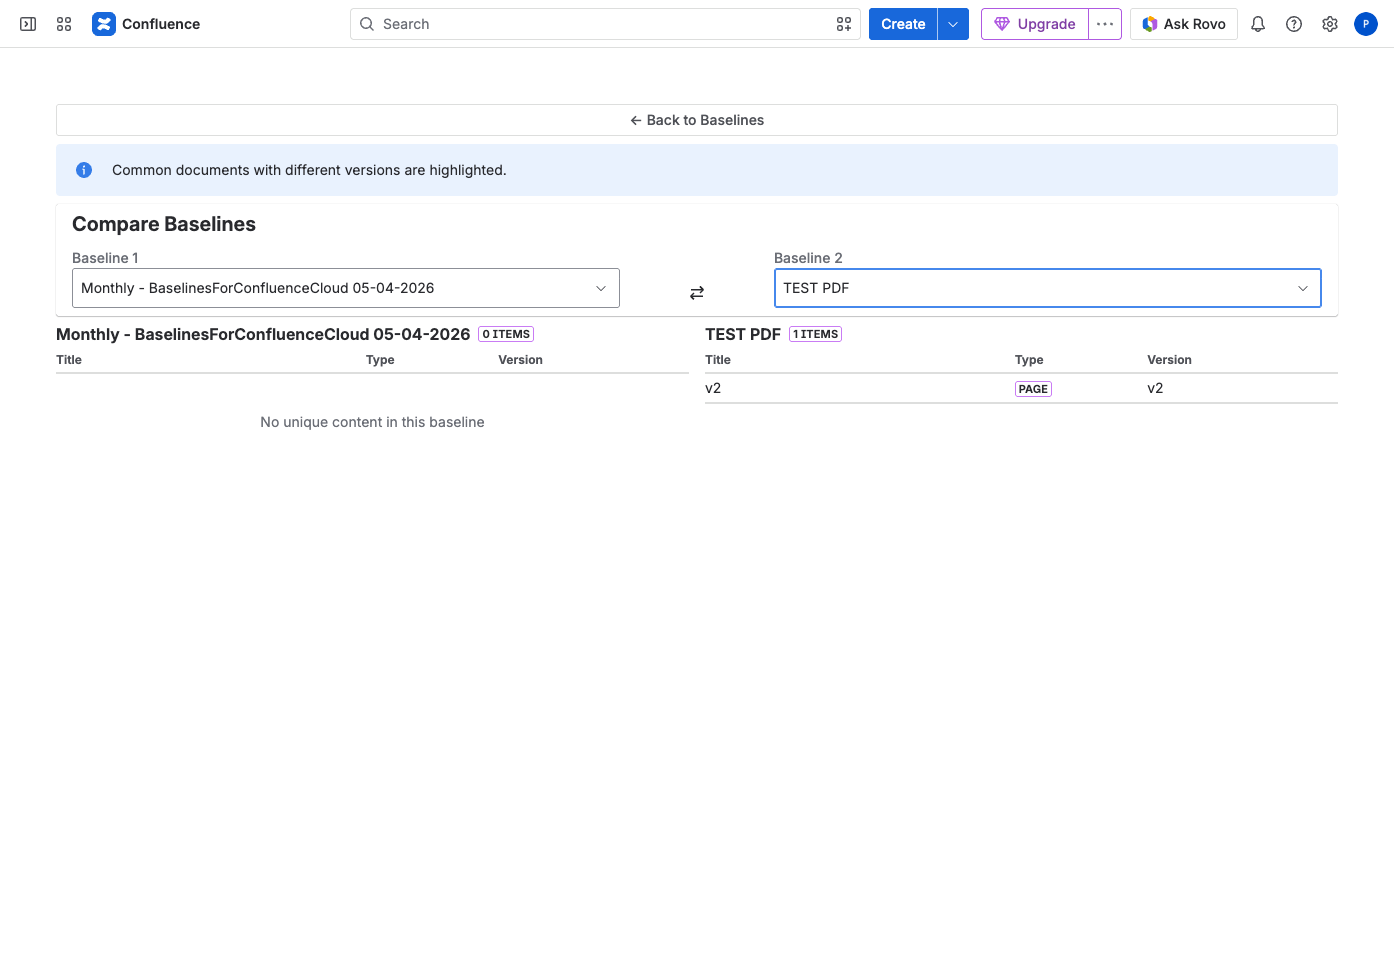Screen dimensions: 1394x962
Task: Click the Ask Rovo button
Action: point(1184,24)
